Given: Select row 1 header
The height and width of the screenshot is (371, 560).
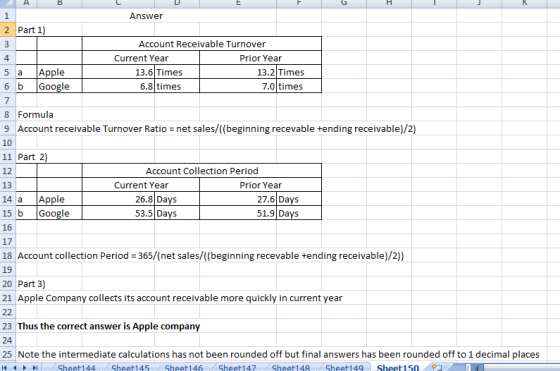Looking at the screenshot, I should tap(7, 16).
